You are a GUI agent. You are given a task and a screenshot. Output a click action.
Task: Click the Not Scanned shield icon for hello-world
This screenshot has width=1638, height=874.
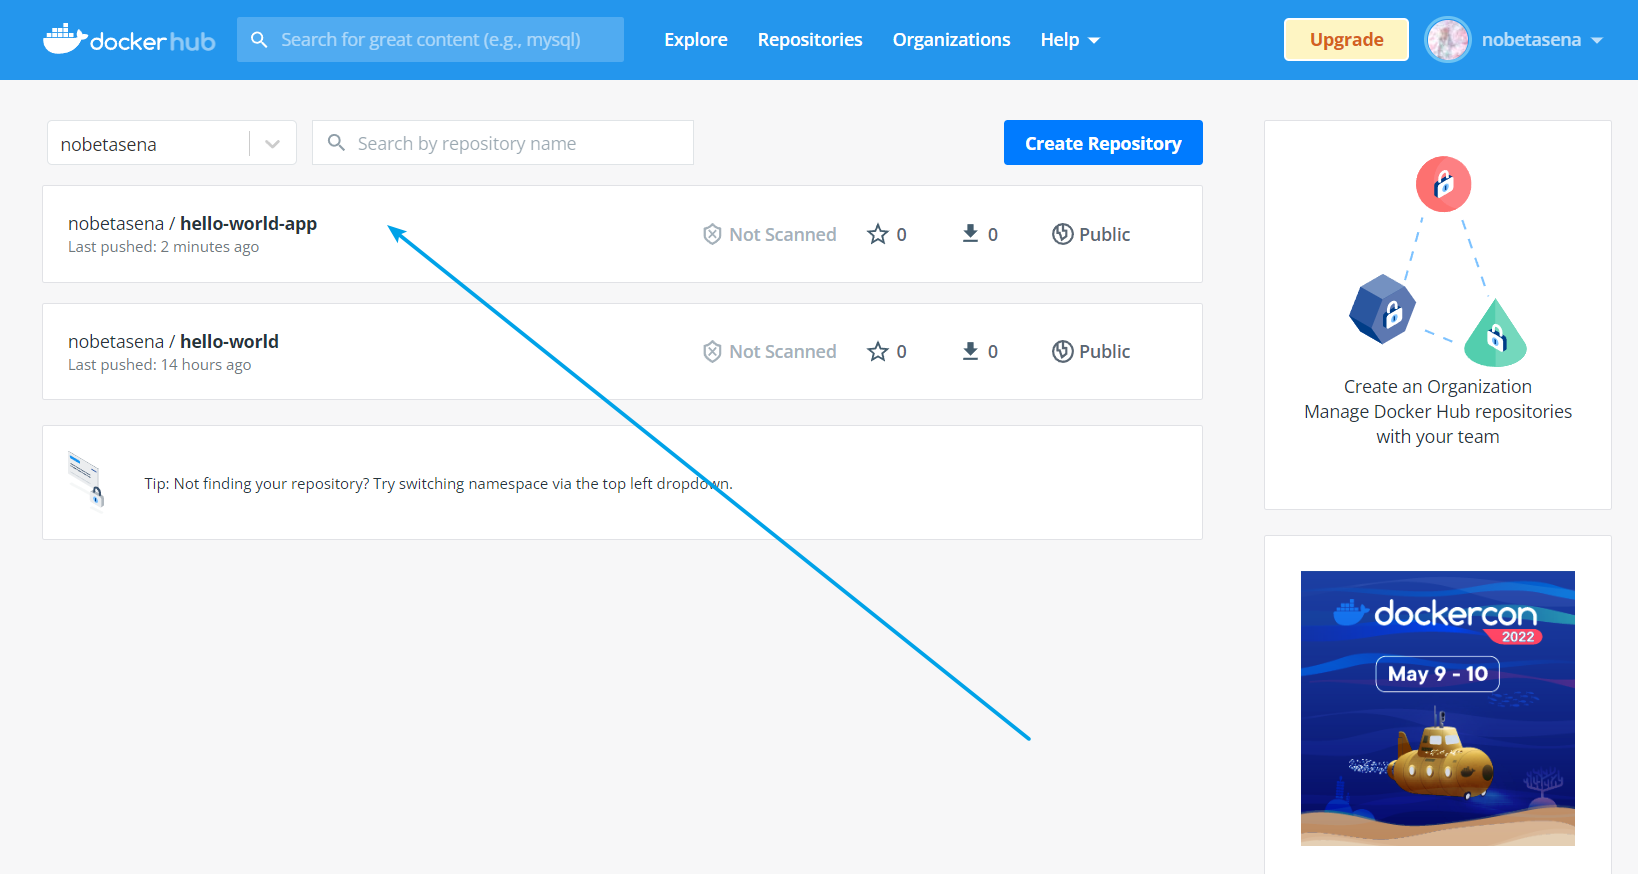click(712, 351)
